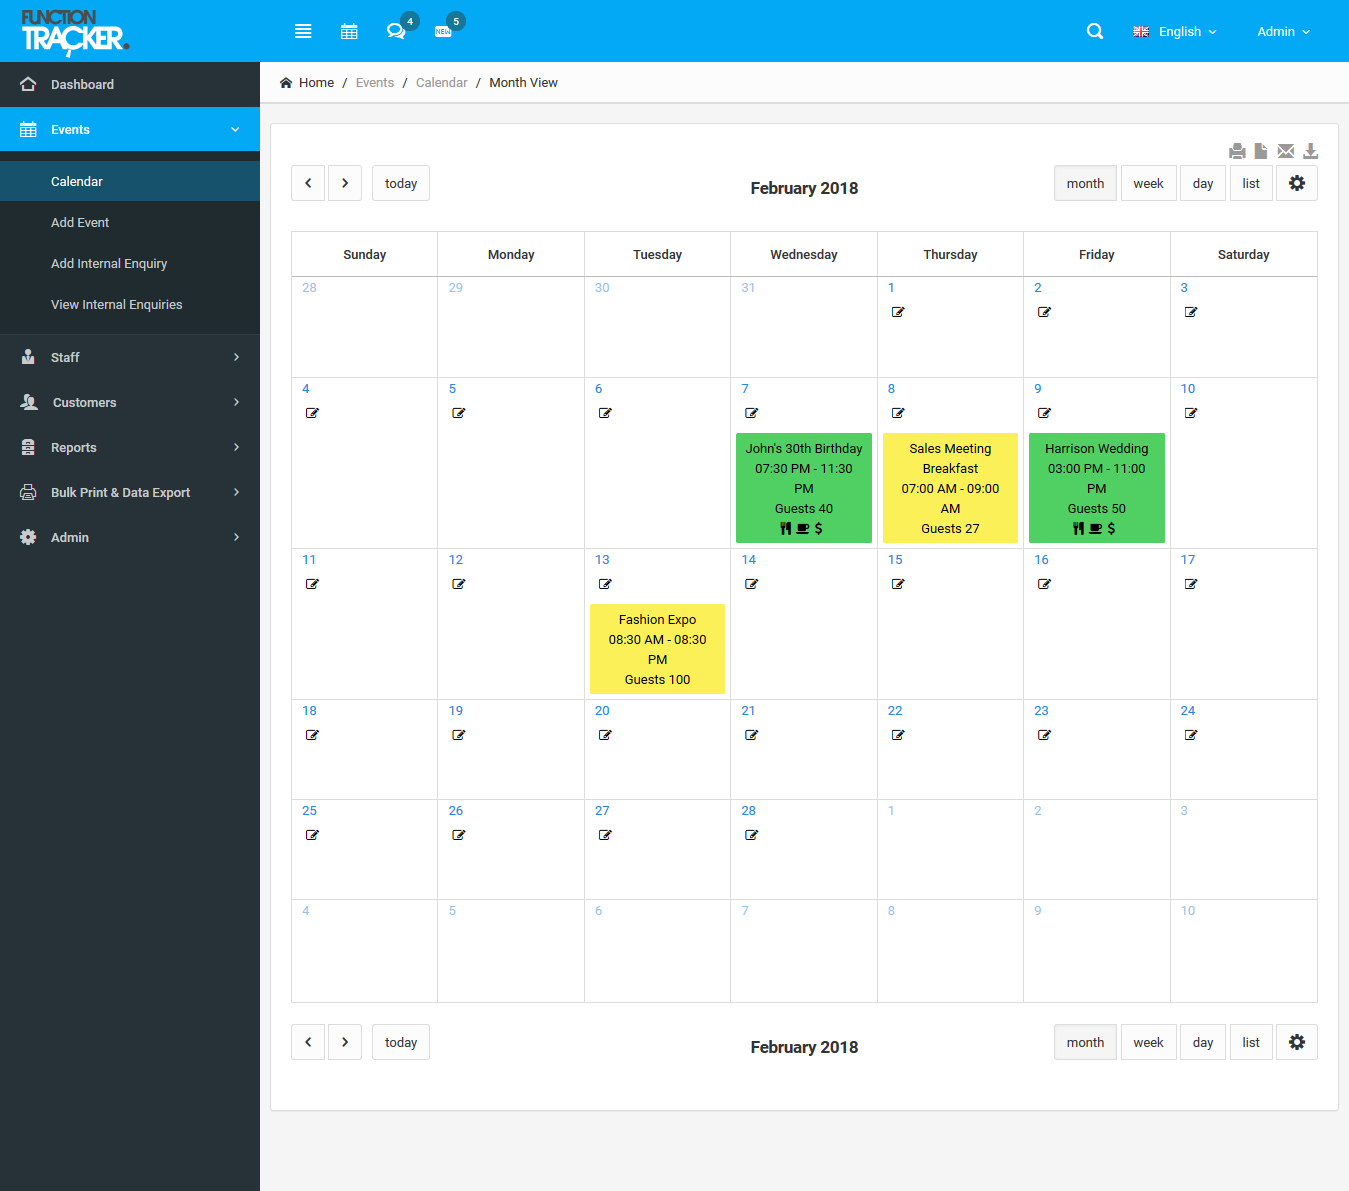Click the edit icon on February 10
Screen dimensions: 1349x1191
pos(1191,413)
